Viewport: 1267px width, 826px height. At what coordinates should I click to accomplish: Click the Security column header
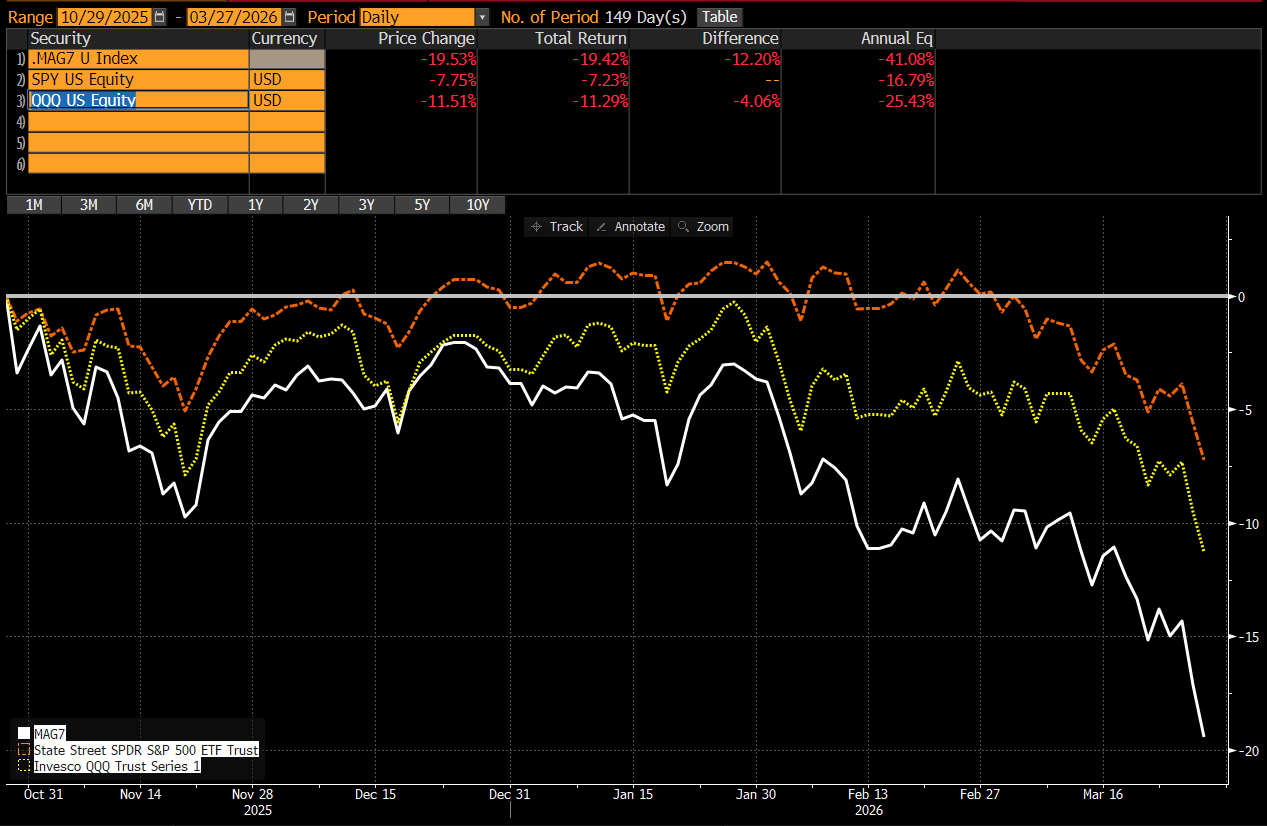[60, 39]
